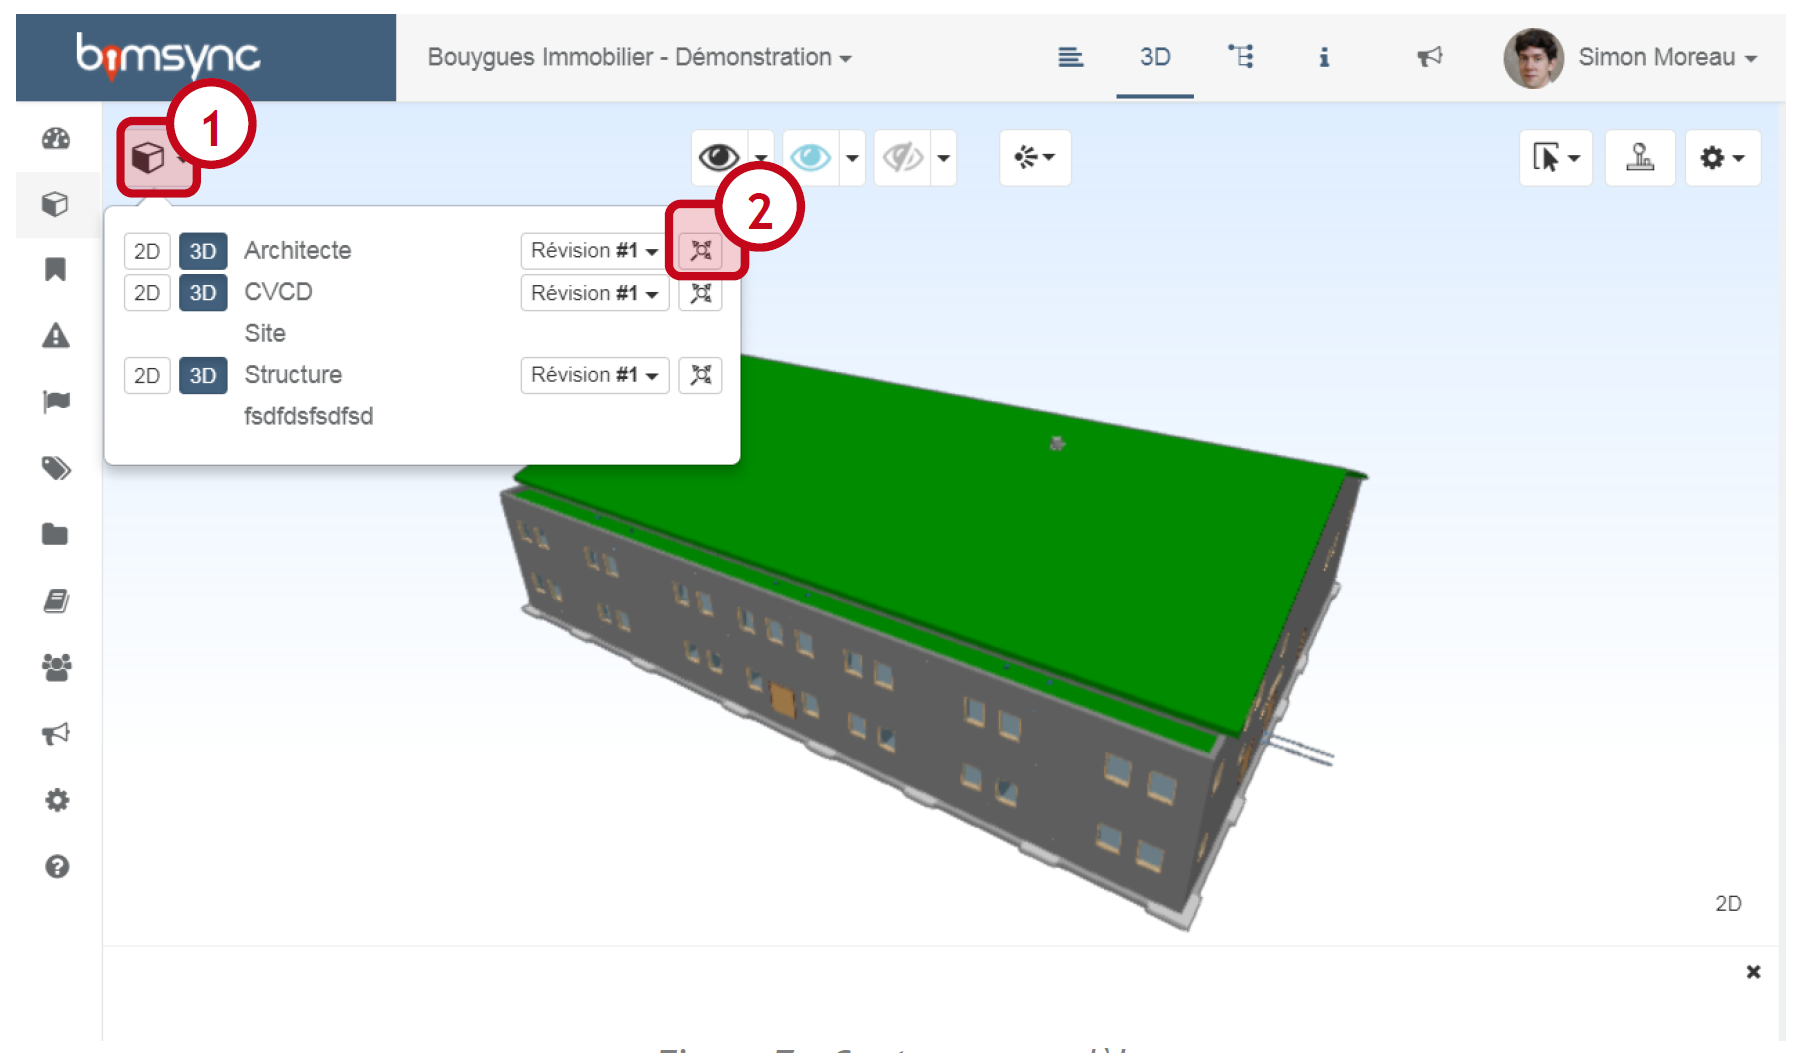Zoom to fit the CVCD model

click(x=701, y=293)
